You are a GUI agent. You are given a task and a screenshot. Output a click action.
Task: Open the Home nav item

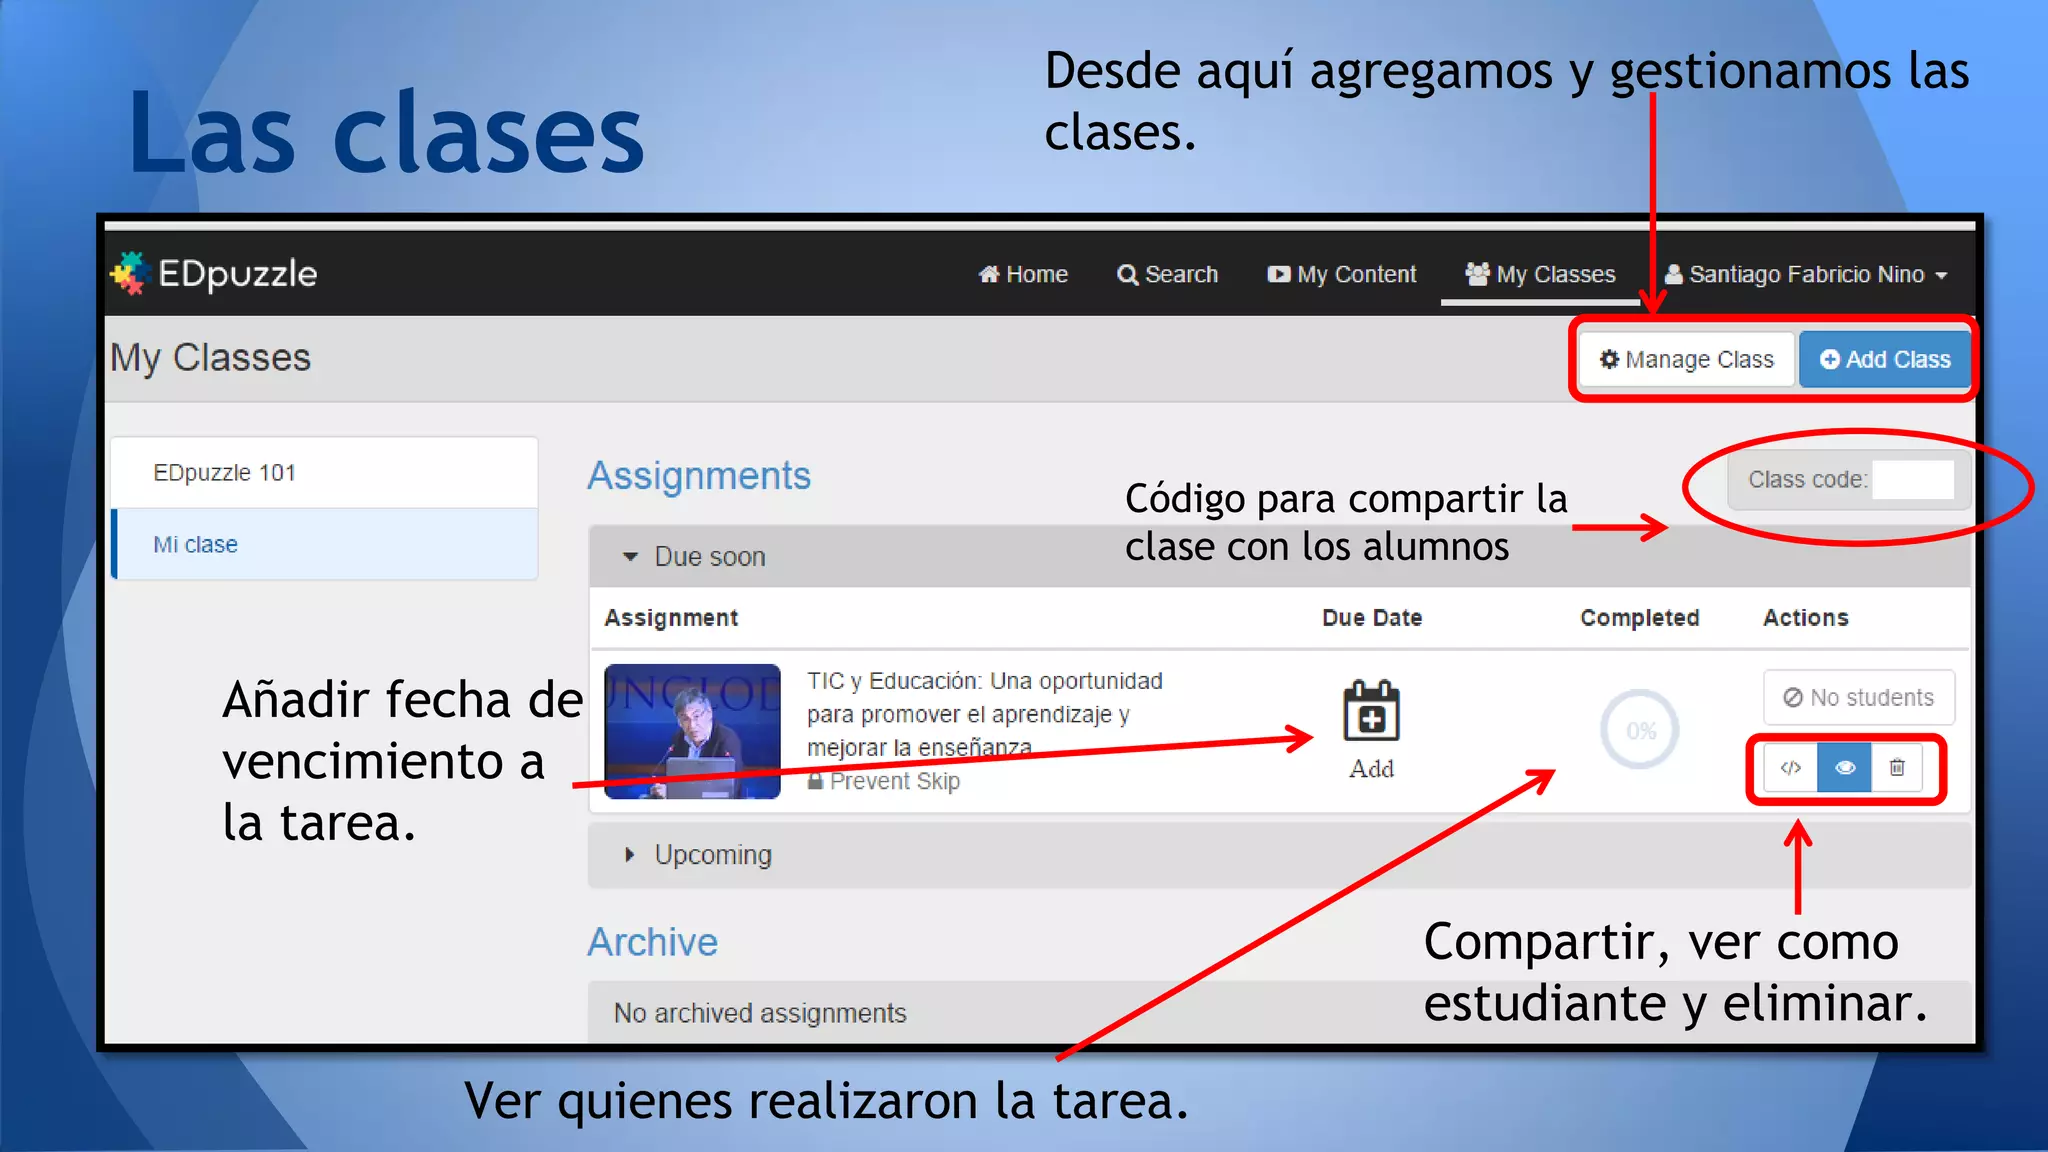[1023, 274]
